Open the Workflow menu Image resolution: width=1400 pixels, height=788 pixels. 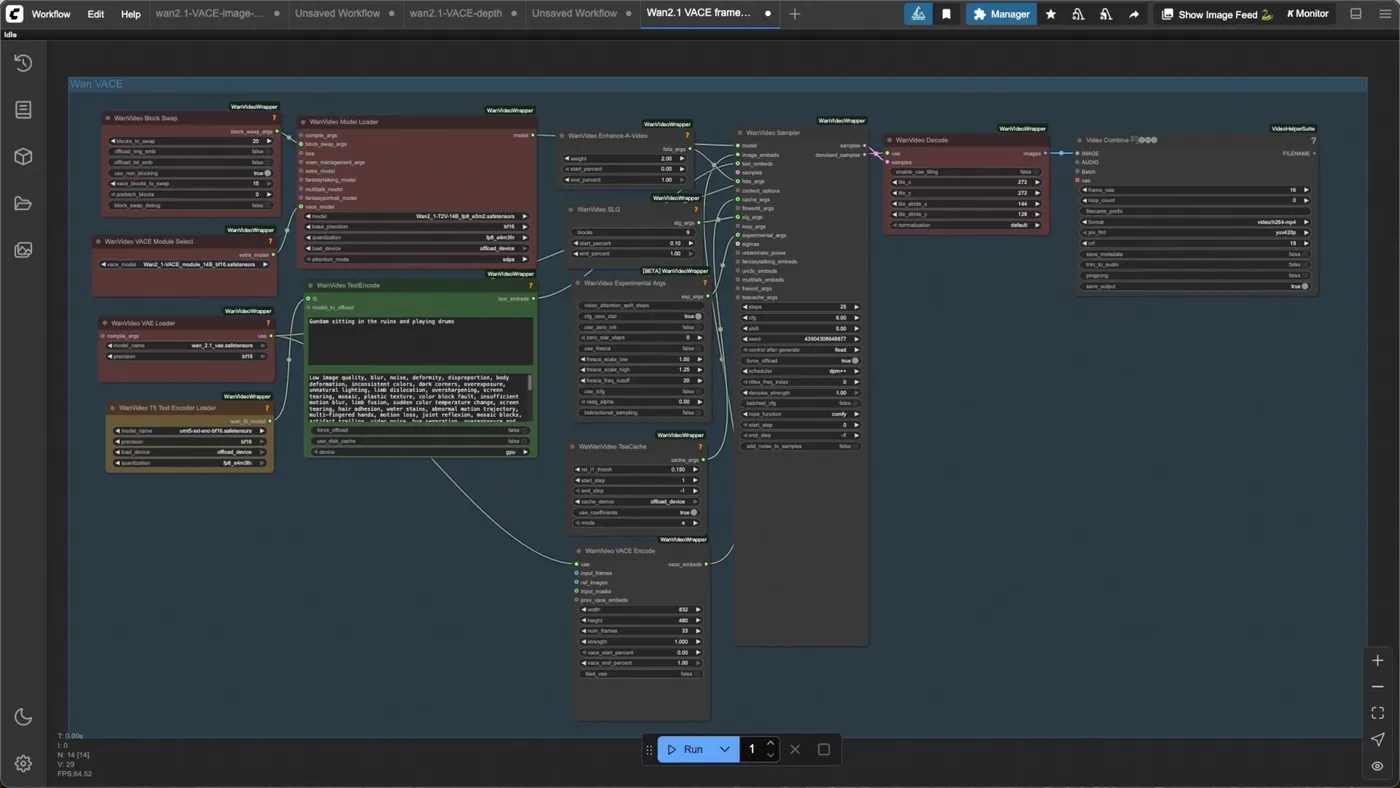[x=51, y=14]
